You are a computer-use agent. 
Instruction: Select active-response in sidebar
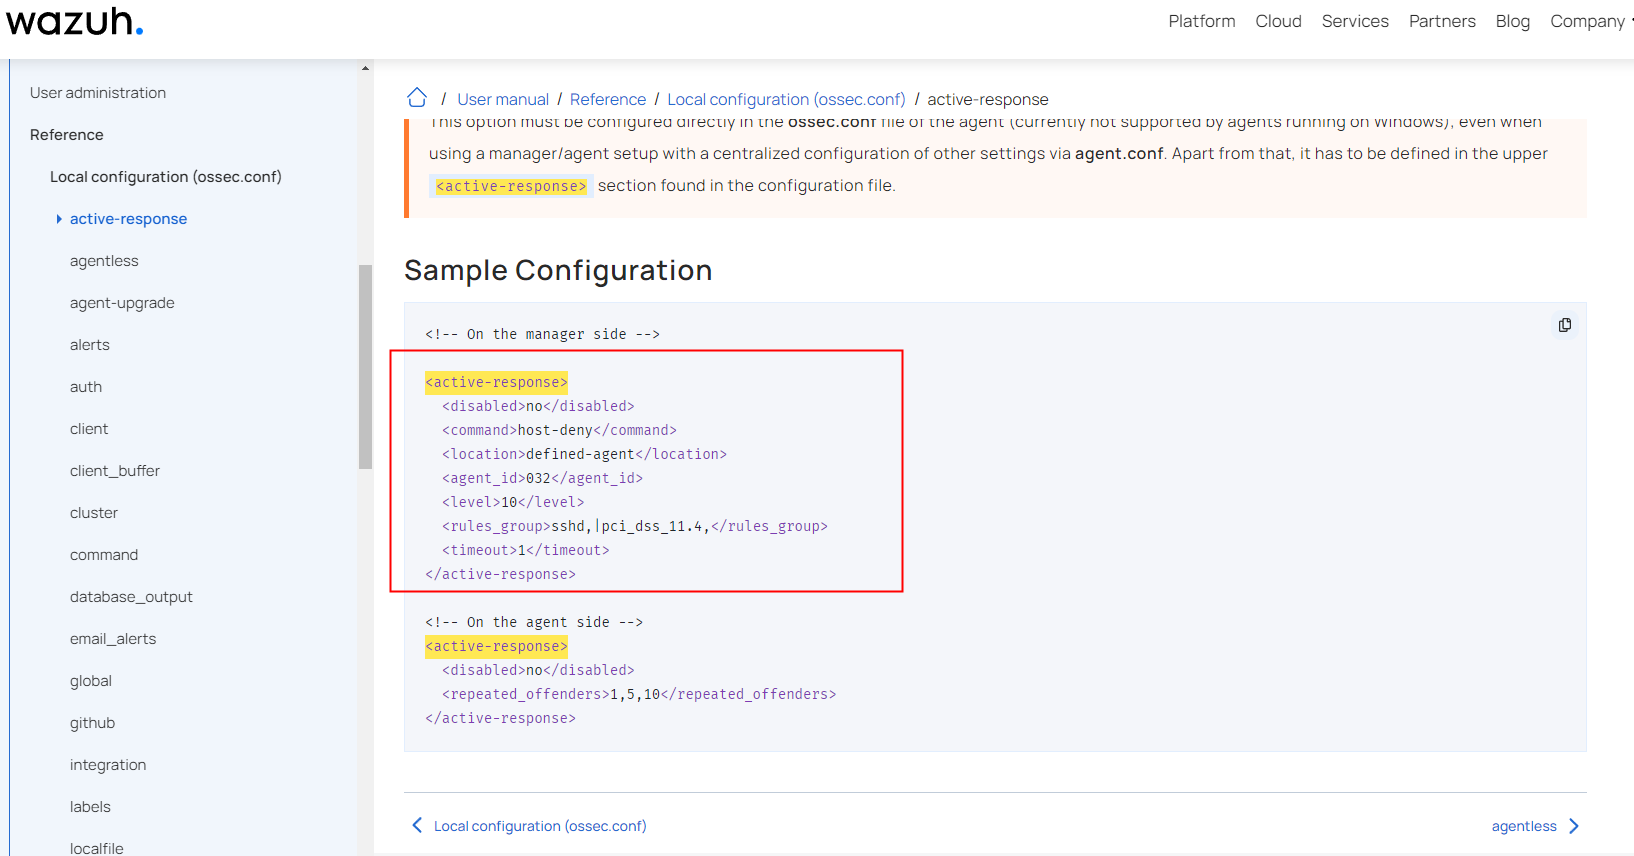coord(128,219)
